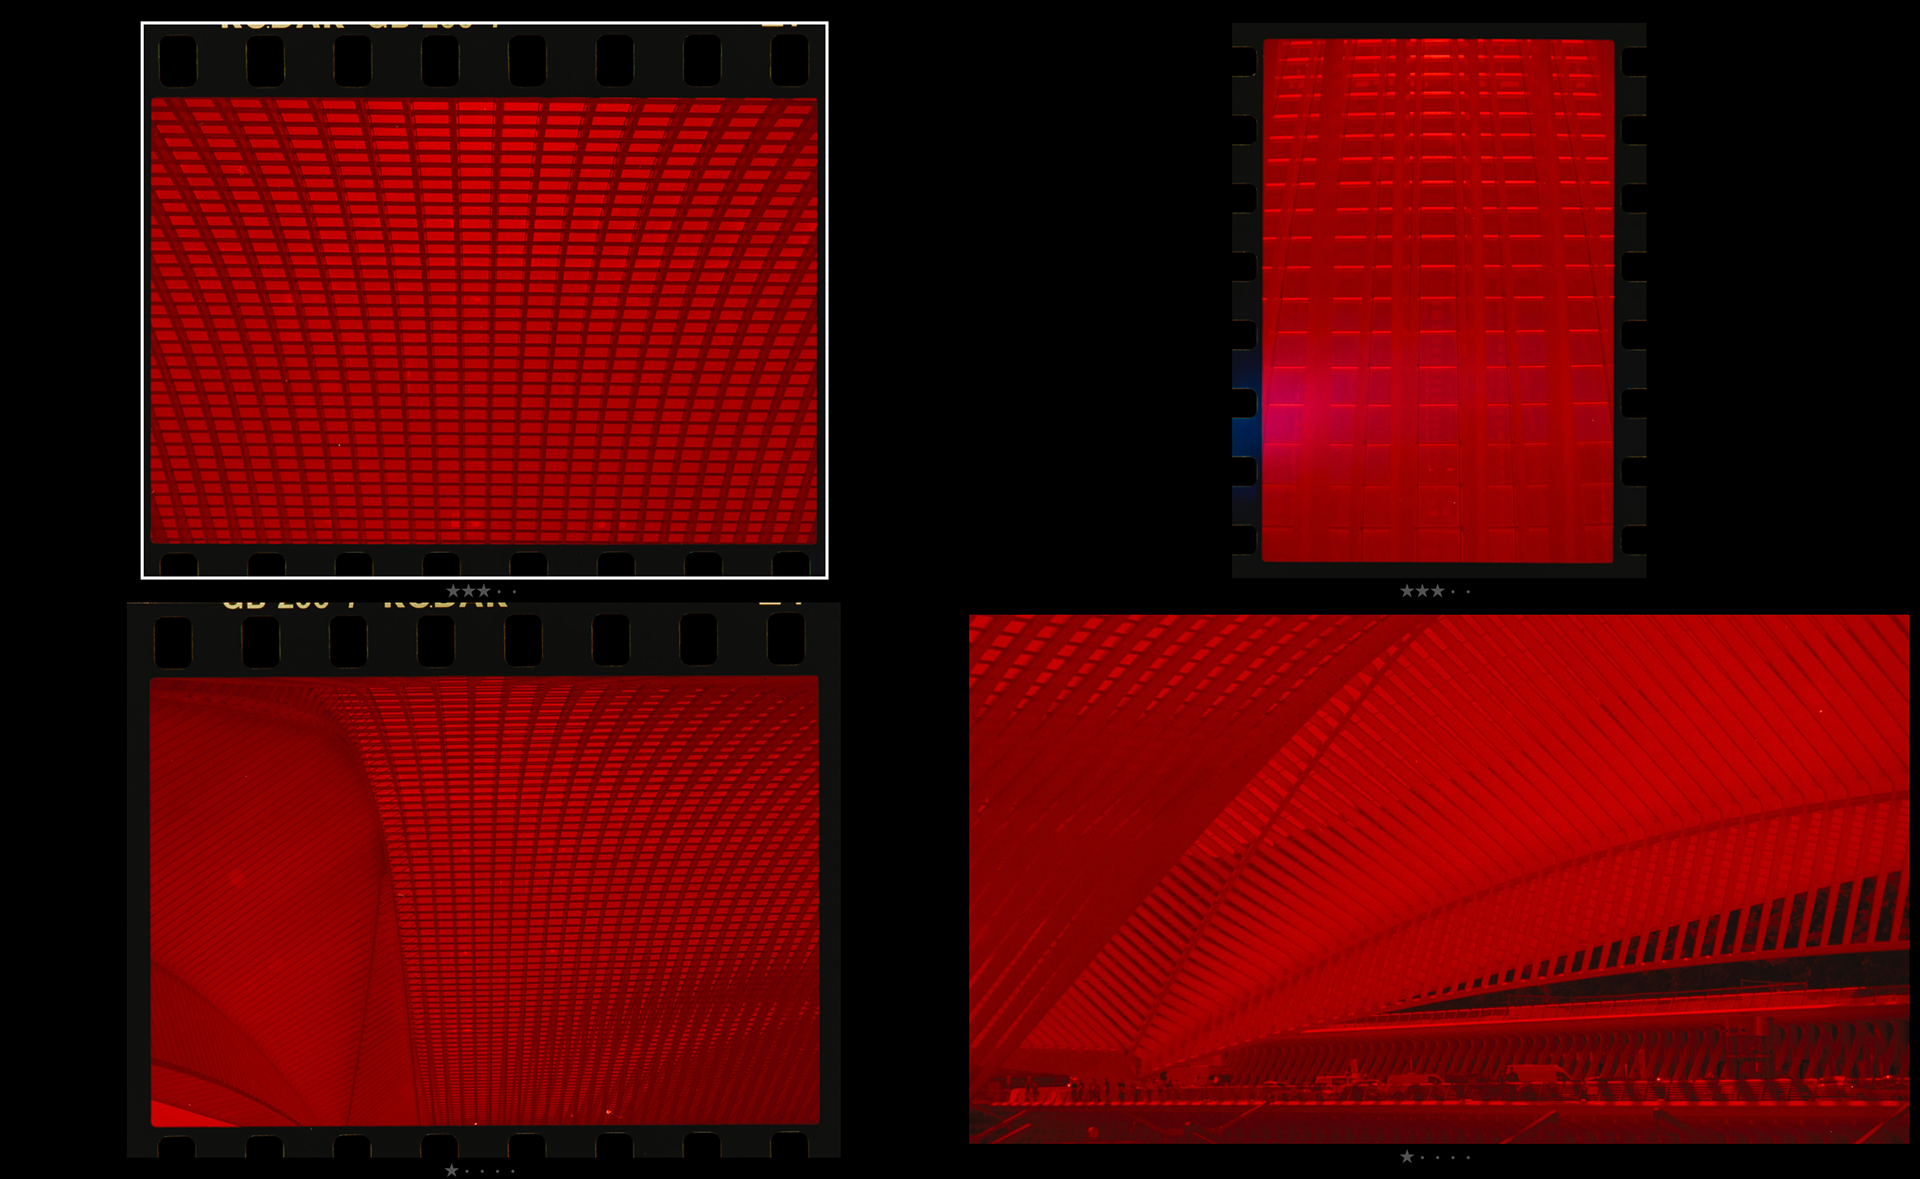Set five-star rating on bottom-right panorama
Viewport: 1920px width, 1179px height.
click(1468, 1157)
